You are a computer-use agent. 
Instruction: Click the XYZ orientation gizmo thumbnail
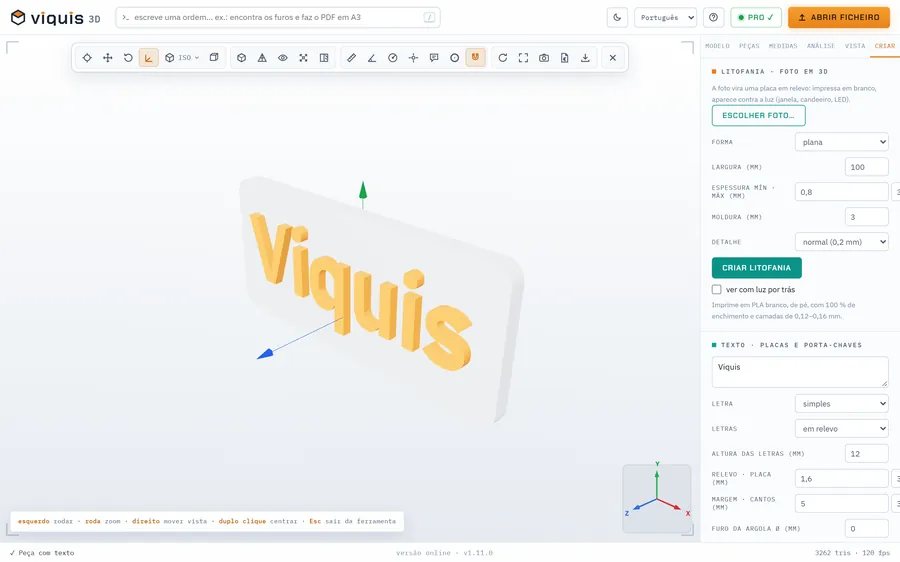click(x=657, y=498)
